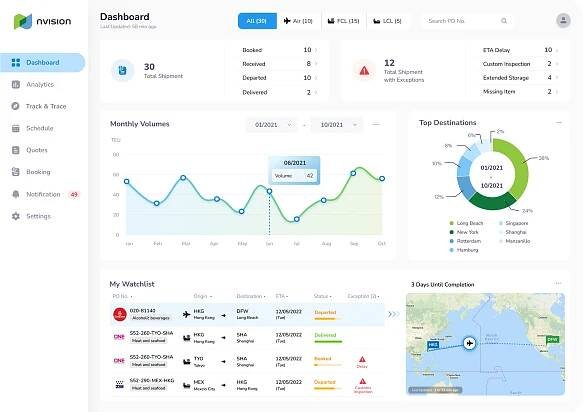Select the FCL (15) filter tab

[344, 21]
